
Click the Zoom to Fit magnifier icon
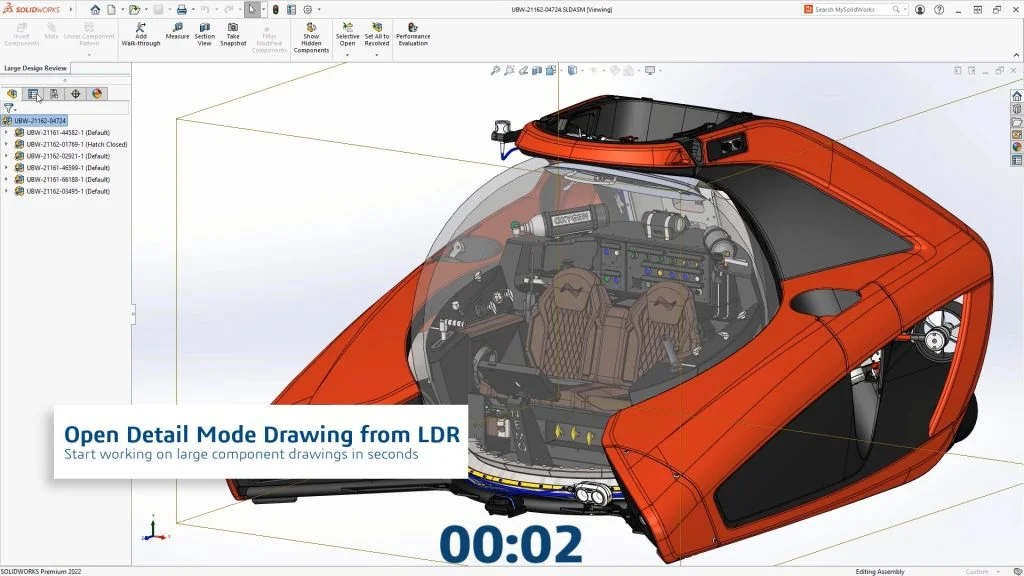[495, 71]
